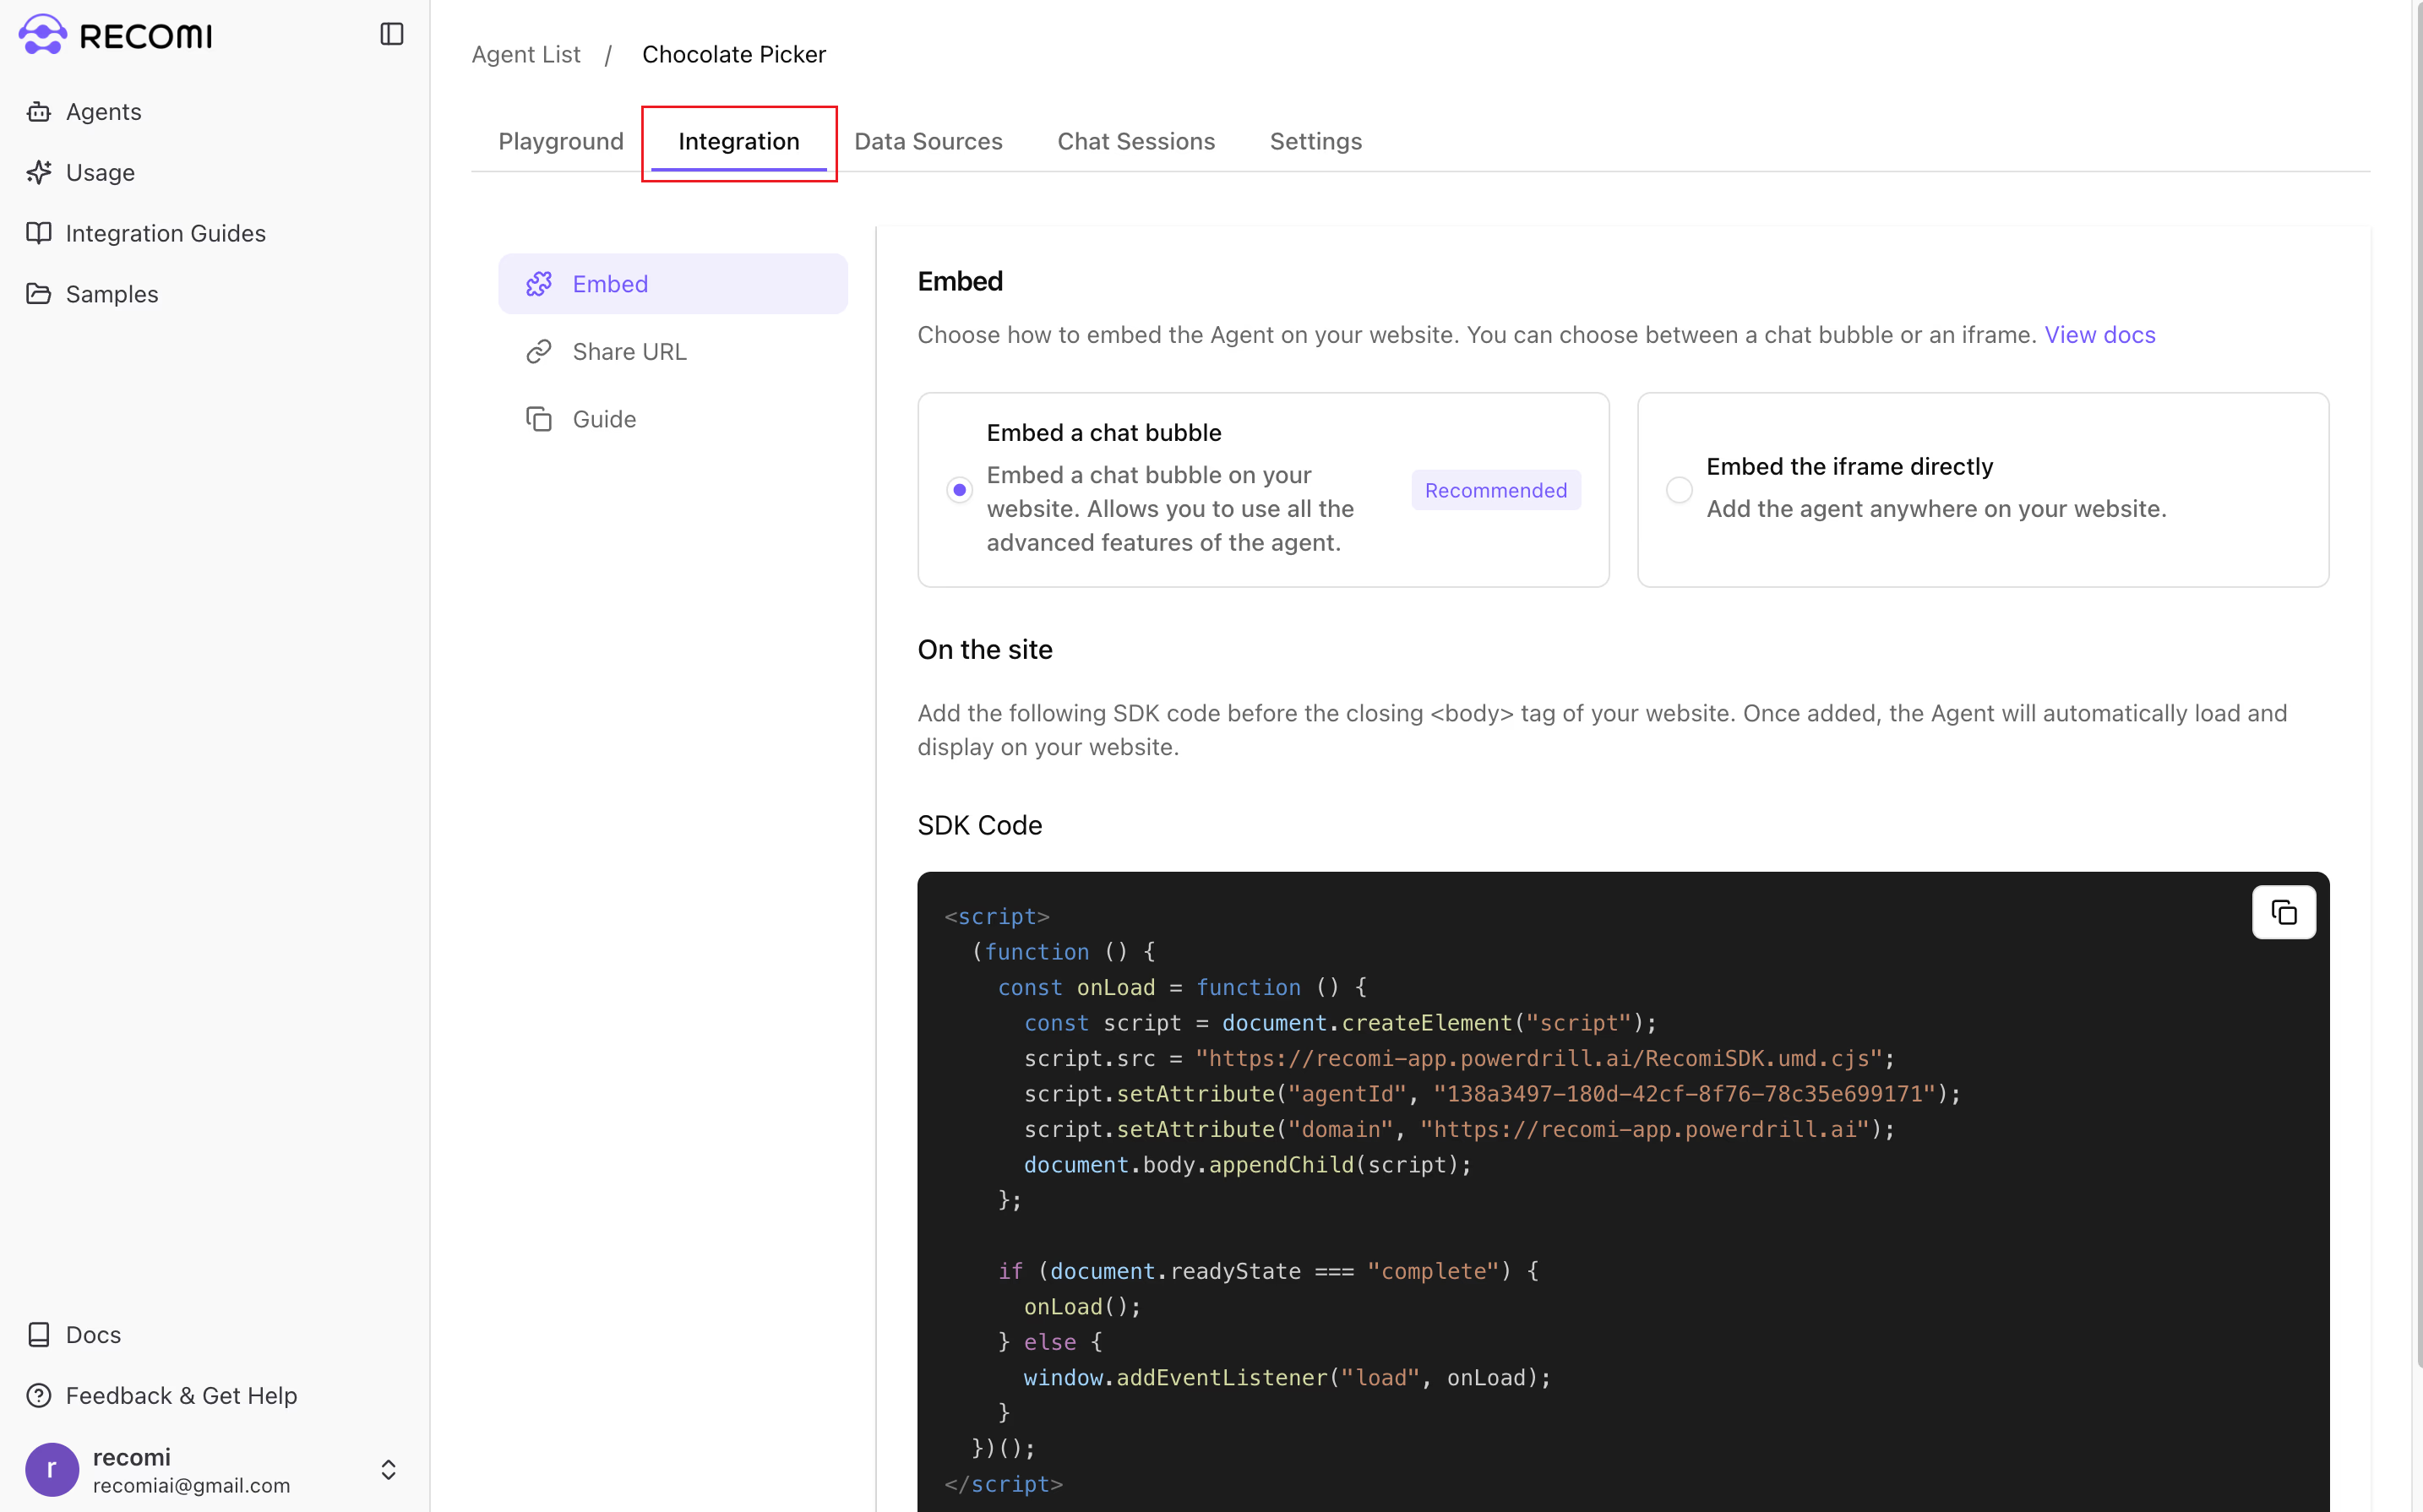Go back to Agent List breadcrumb
The image size is (2423, 1512).
coord(526,54)
